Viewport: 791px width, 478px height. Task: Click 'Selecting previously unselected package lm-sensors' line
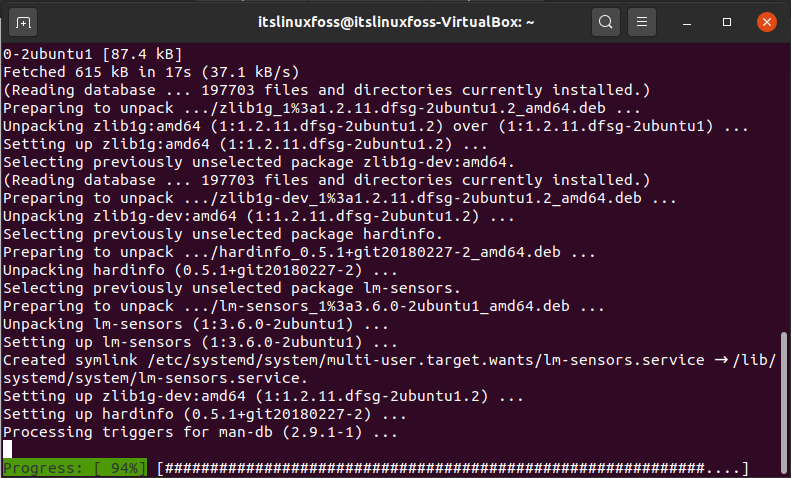tap(232, 288)
